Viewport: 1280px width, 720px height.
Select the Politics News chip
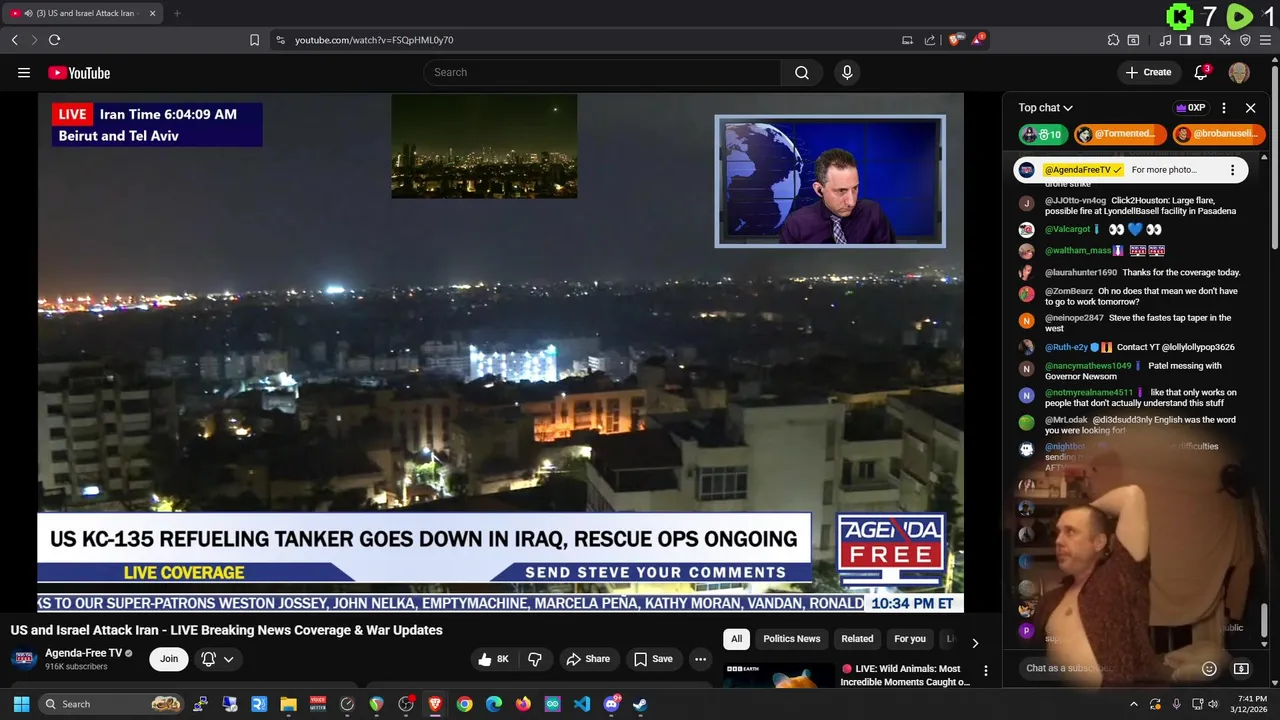(792, 639)
